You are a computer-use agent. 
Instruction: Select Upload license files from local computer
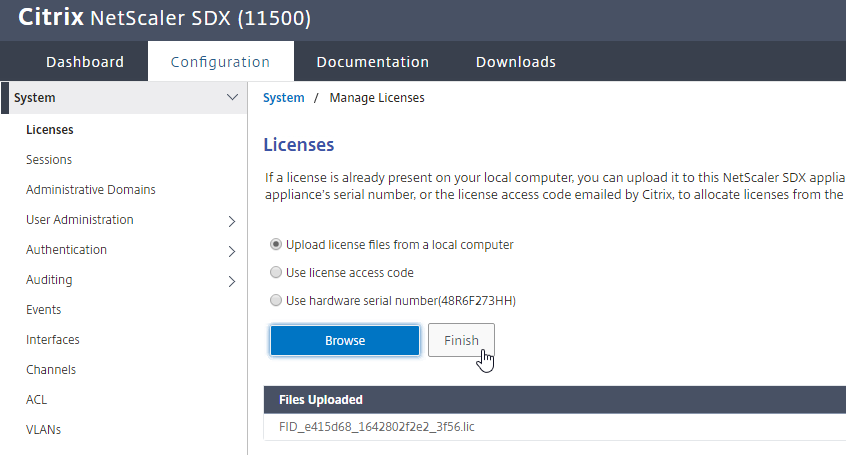click(x=276, y=245)
